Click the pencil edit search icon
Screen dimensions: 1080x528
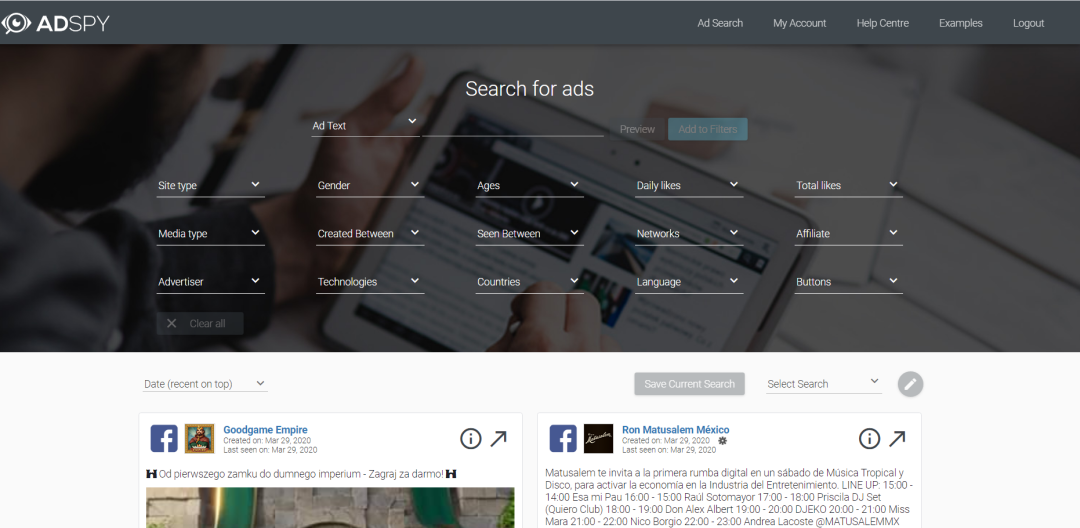pyautogui.click(x=911, y=384)
